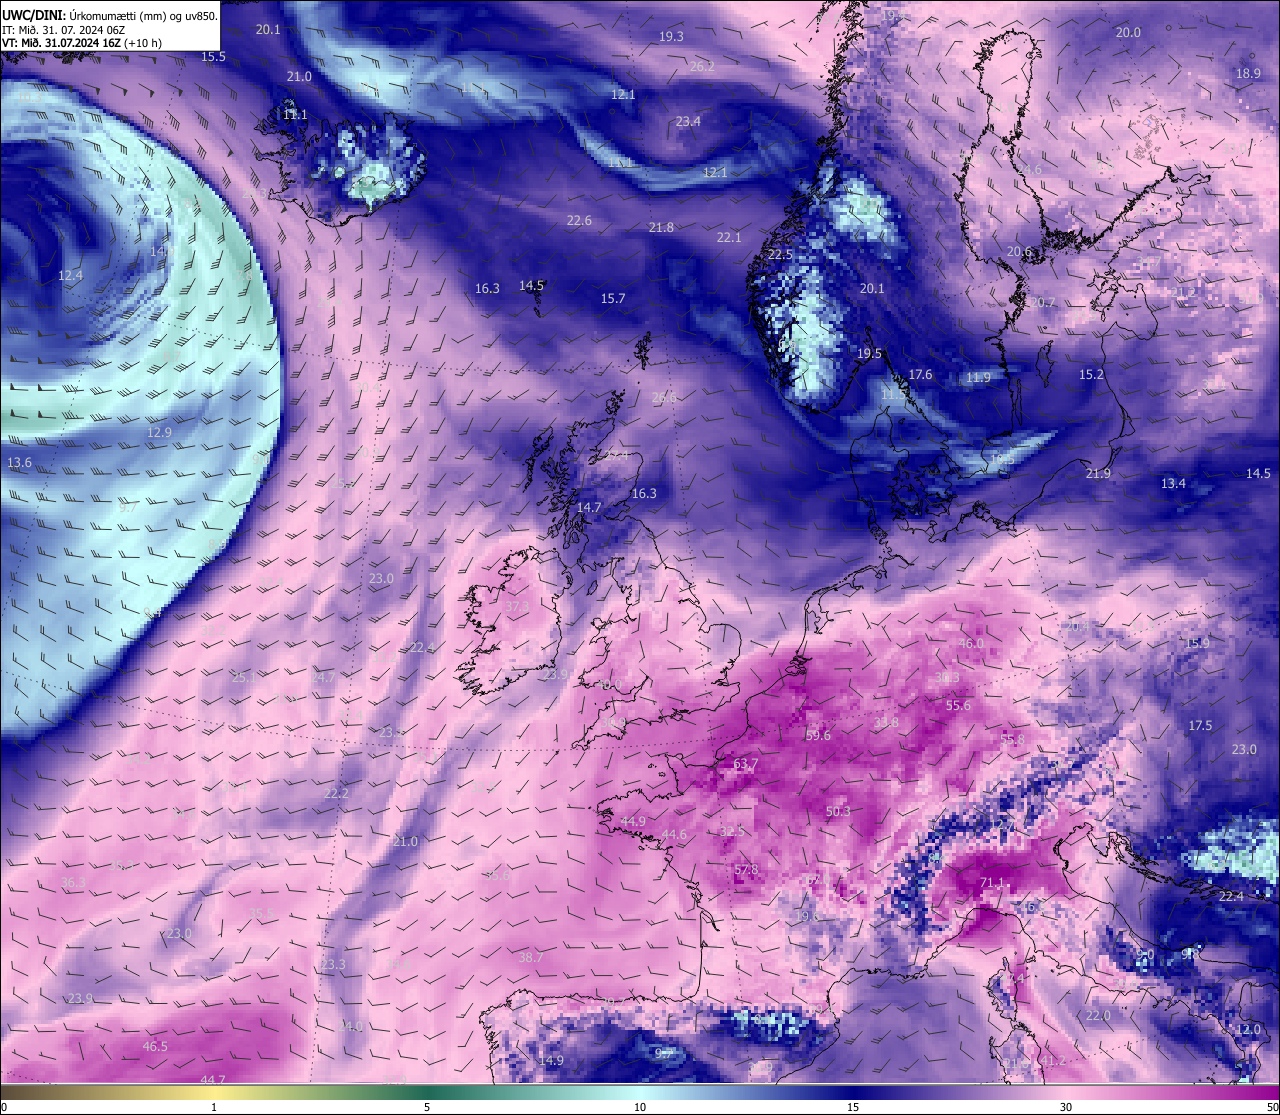The height and width of the screenshot is (1115, 1280).
Task: Click the 11.9 value over the Baltic
Action: coord(979,377)
